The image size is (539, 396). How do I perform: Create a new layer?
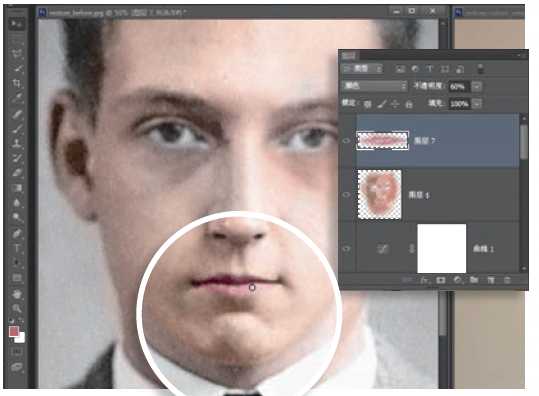tap(491, 280)
